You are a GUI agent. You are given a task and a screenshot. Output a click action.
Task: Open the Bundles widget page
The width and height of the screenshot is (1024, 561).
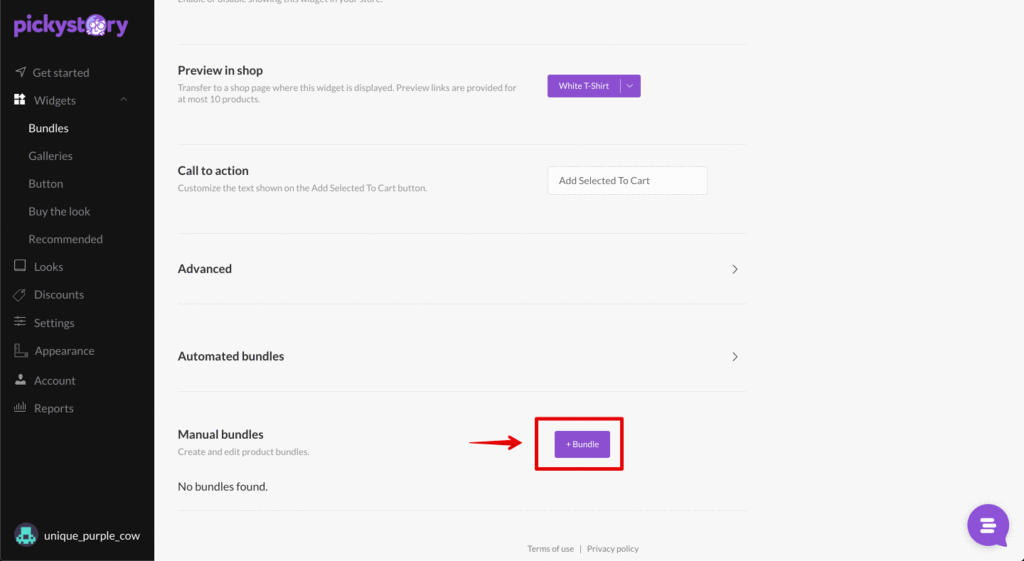(x=48, y=128)
